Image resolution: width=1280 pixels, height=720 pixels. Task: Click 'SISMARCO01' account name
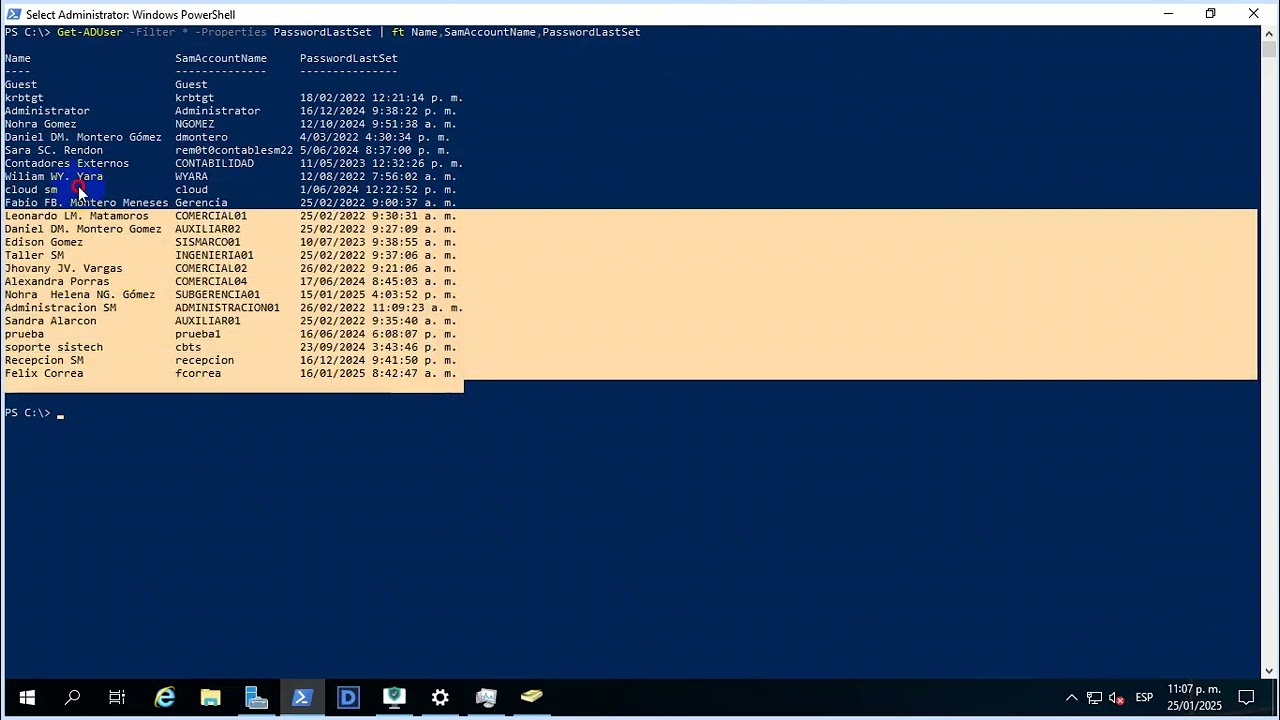coord(208,242)
